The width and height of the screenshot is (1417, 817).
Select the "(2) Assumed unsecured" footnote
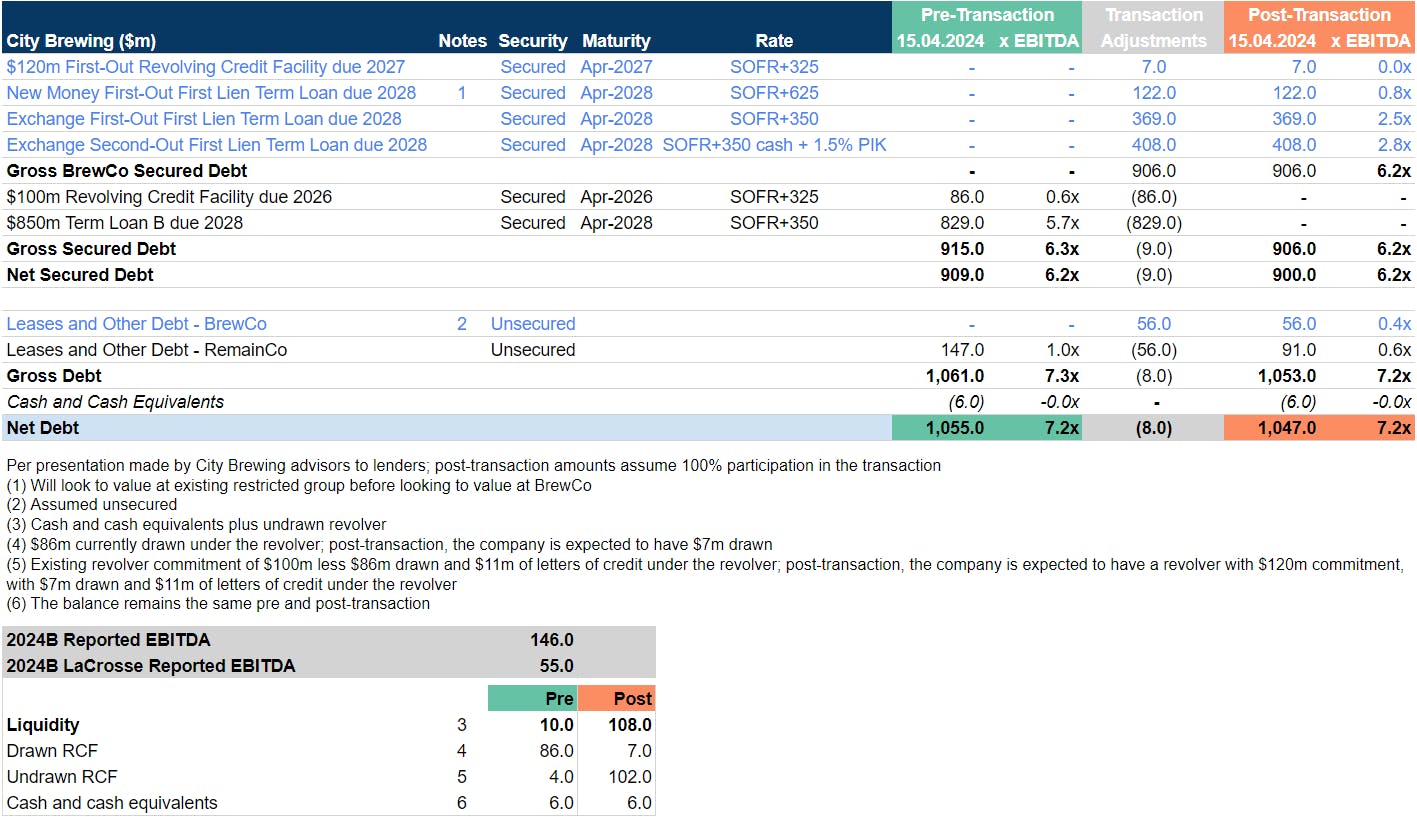pos(91,505)
